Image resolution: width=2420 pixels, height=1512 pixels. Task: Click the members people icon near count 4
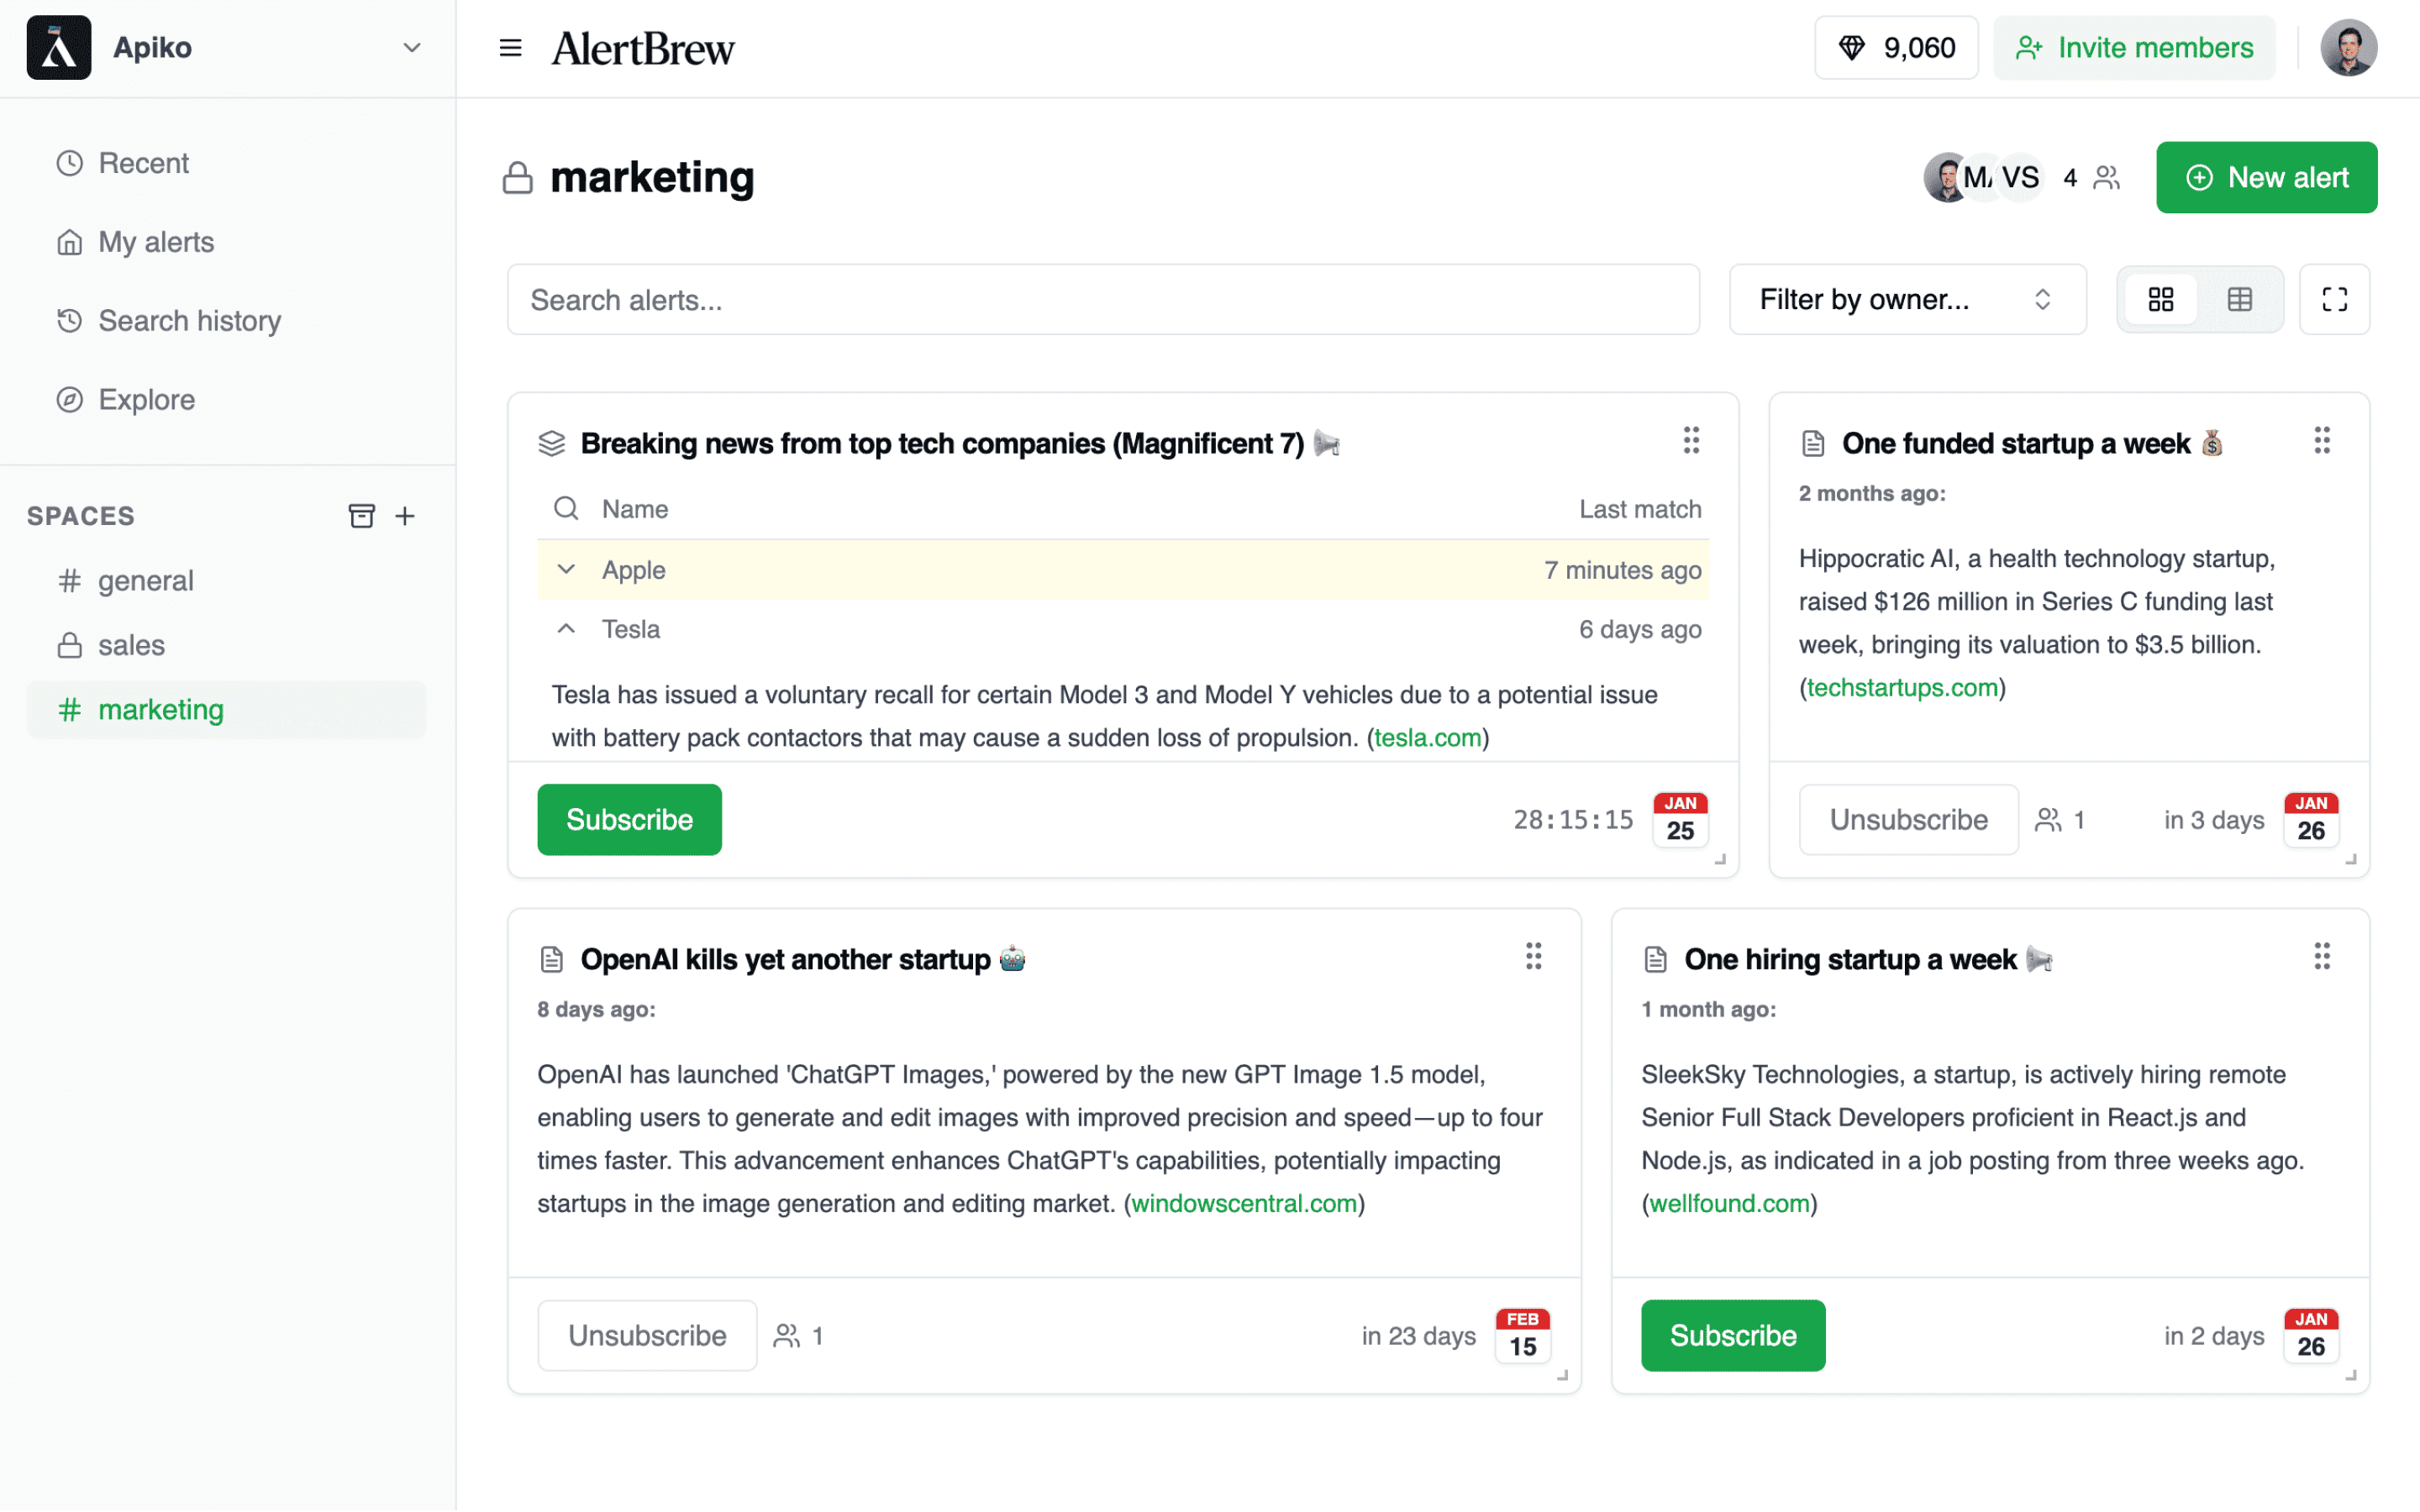(2107, 178)
